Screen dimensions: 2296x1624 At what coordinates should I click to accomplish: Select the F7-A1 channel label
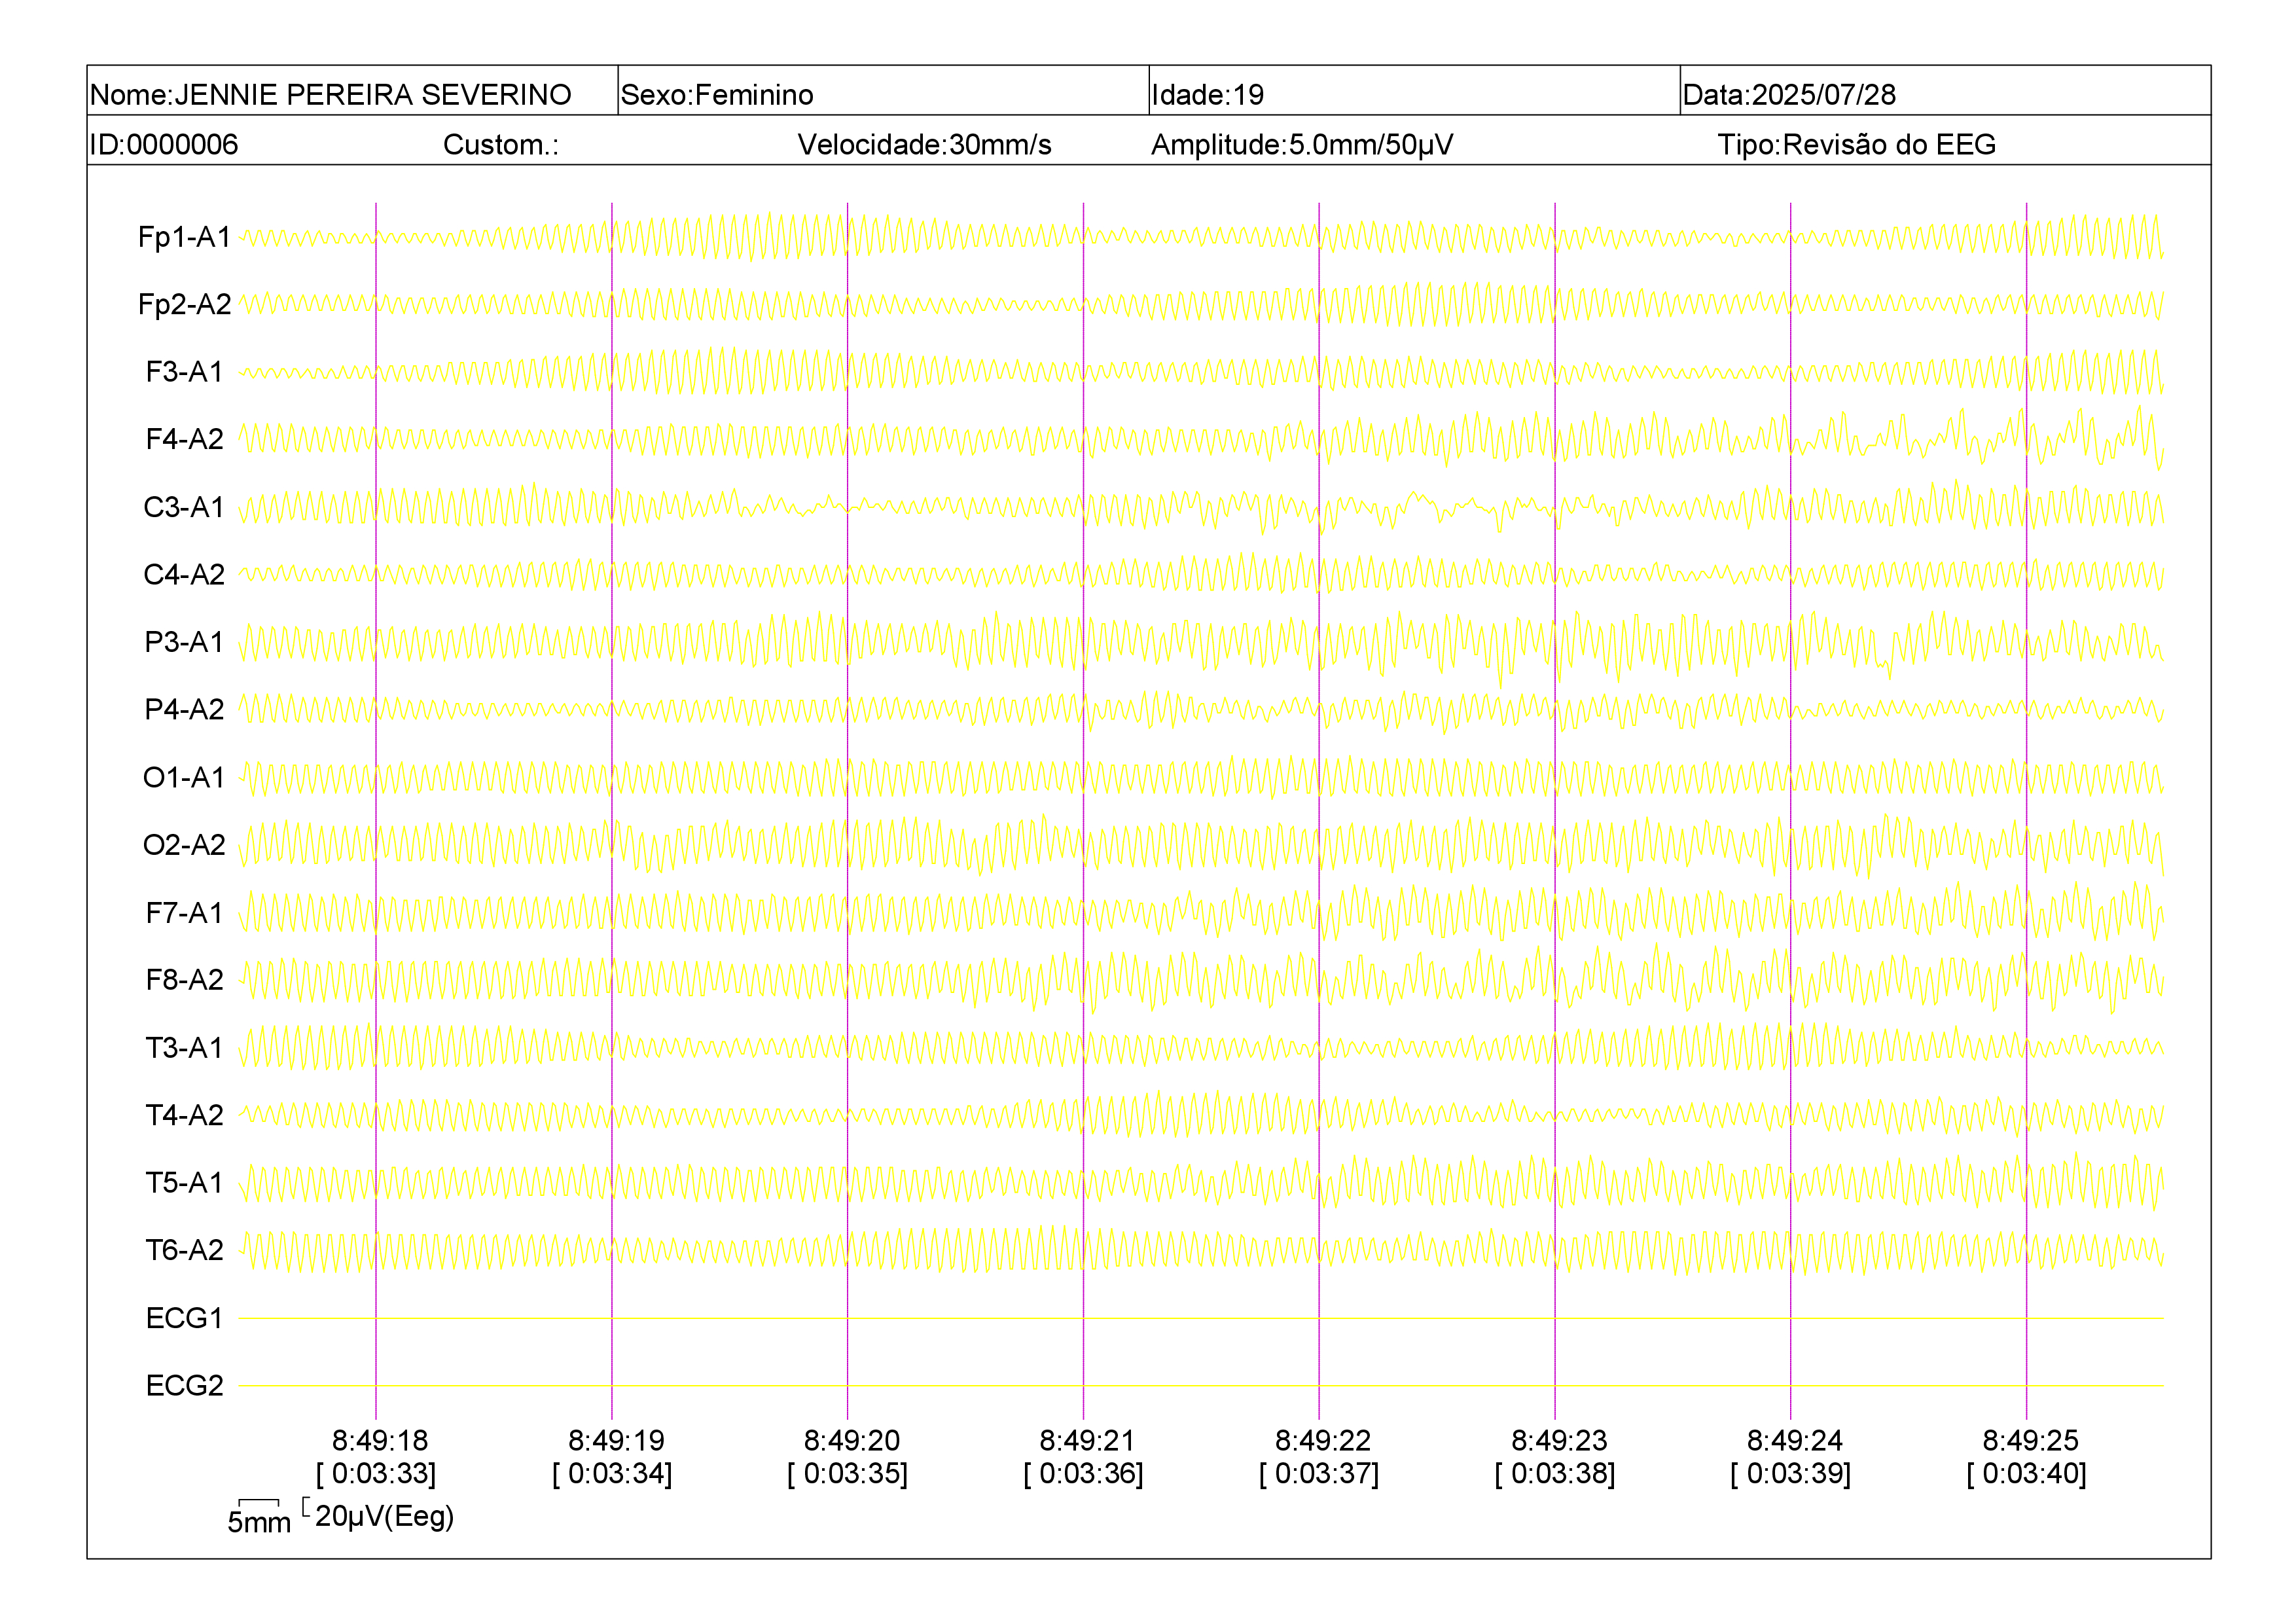tap(185, 913)
